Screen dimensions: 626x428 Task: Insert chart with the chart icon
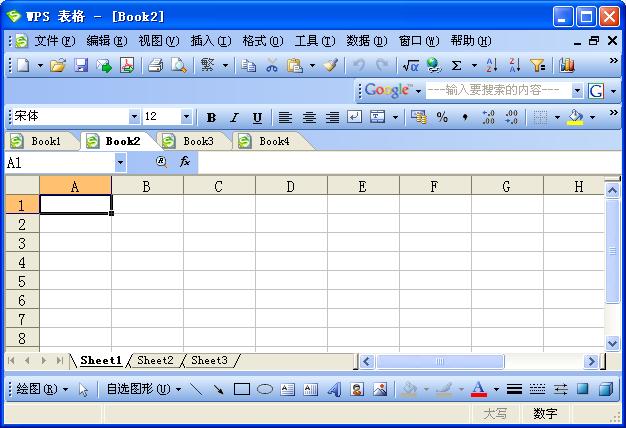point(567,65)
